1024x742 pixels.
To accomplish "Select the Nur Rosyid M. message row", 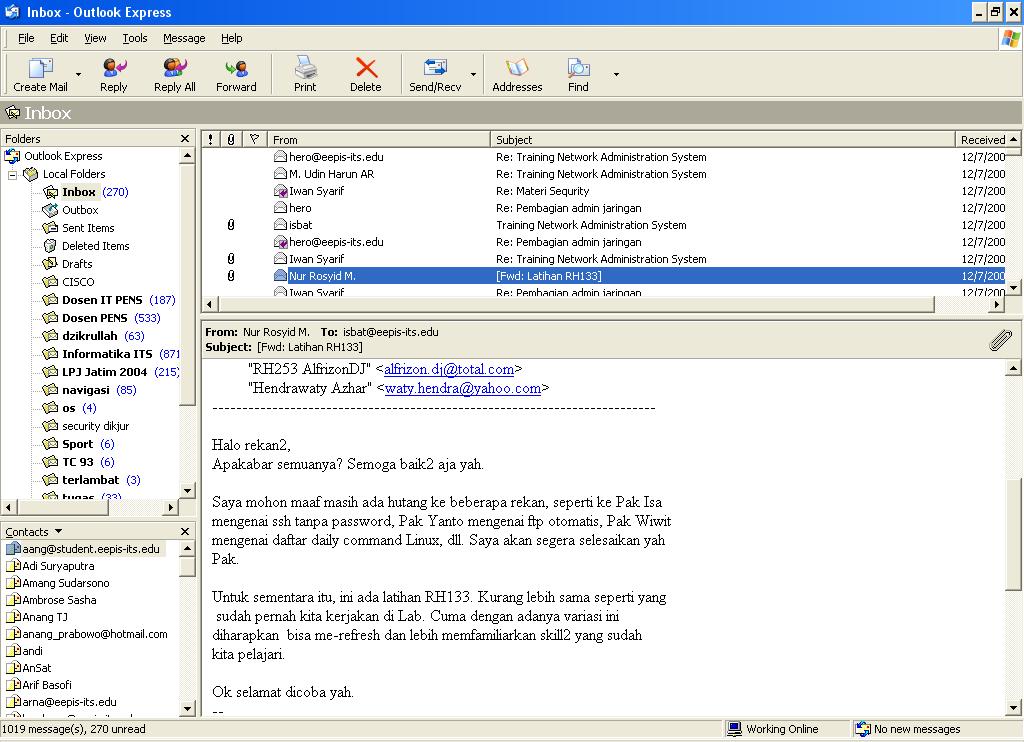I will point(604,276).
